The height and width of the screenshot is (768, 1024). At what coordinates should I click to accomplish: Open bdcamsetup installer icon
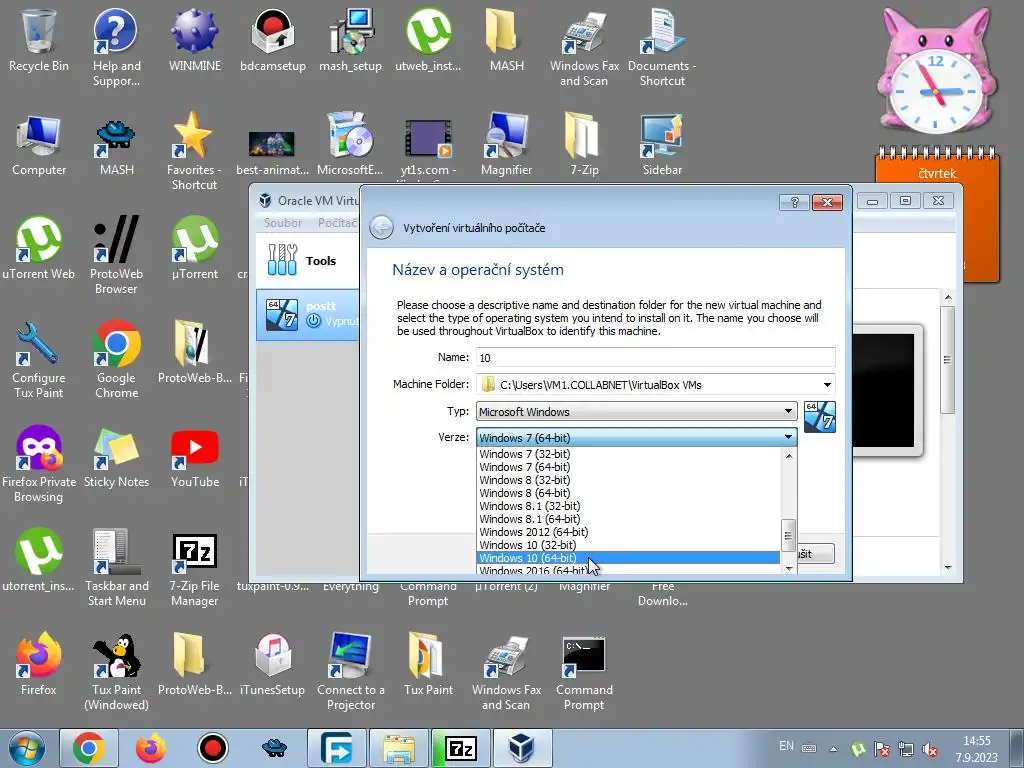273,40
